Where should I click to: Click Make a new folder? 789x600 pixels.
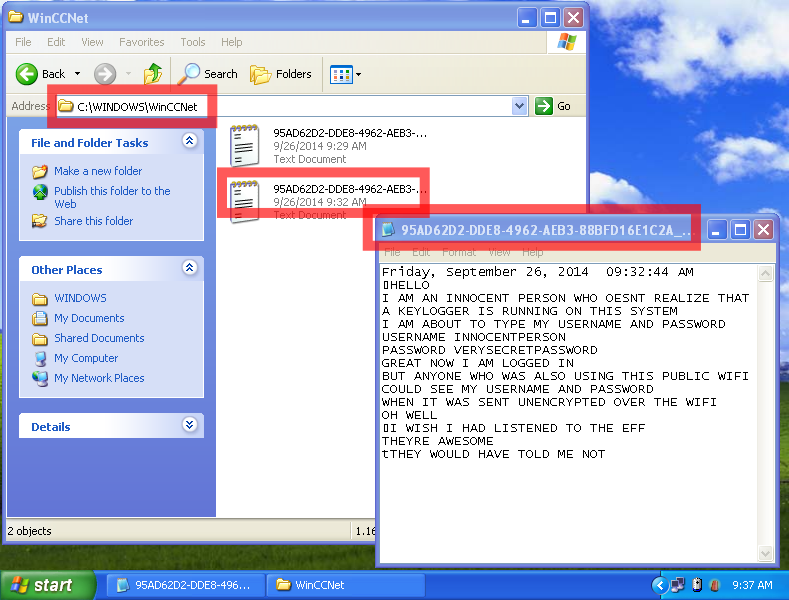click(98, 171)
